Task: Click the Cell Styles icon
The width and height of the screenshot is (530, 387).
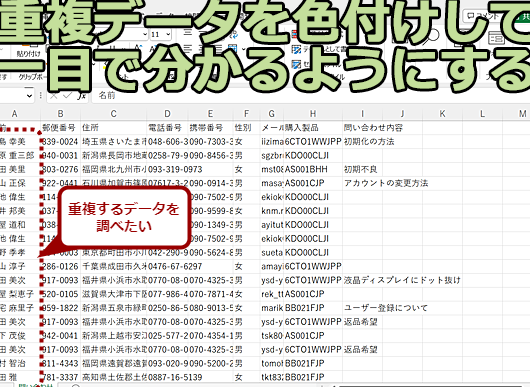Action: [x=296, y=64]
